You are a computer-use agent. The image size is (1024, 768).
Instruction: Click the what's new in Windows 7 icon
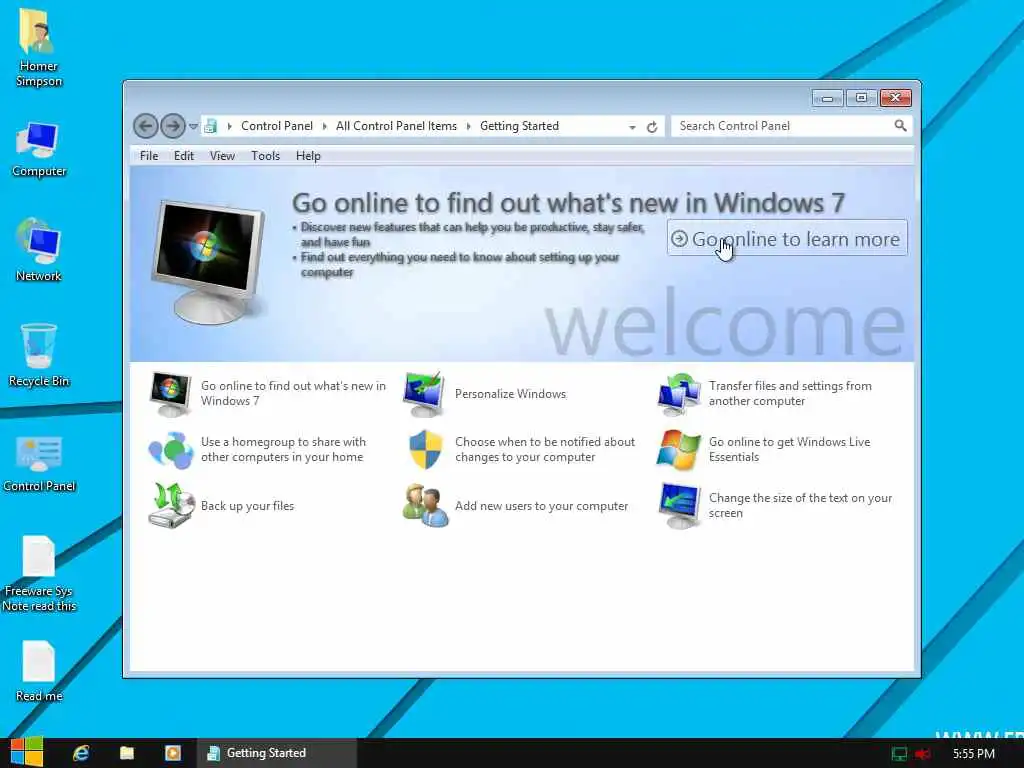coord(170,394)
